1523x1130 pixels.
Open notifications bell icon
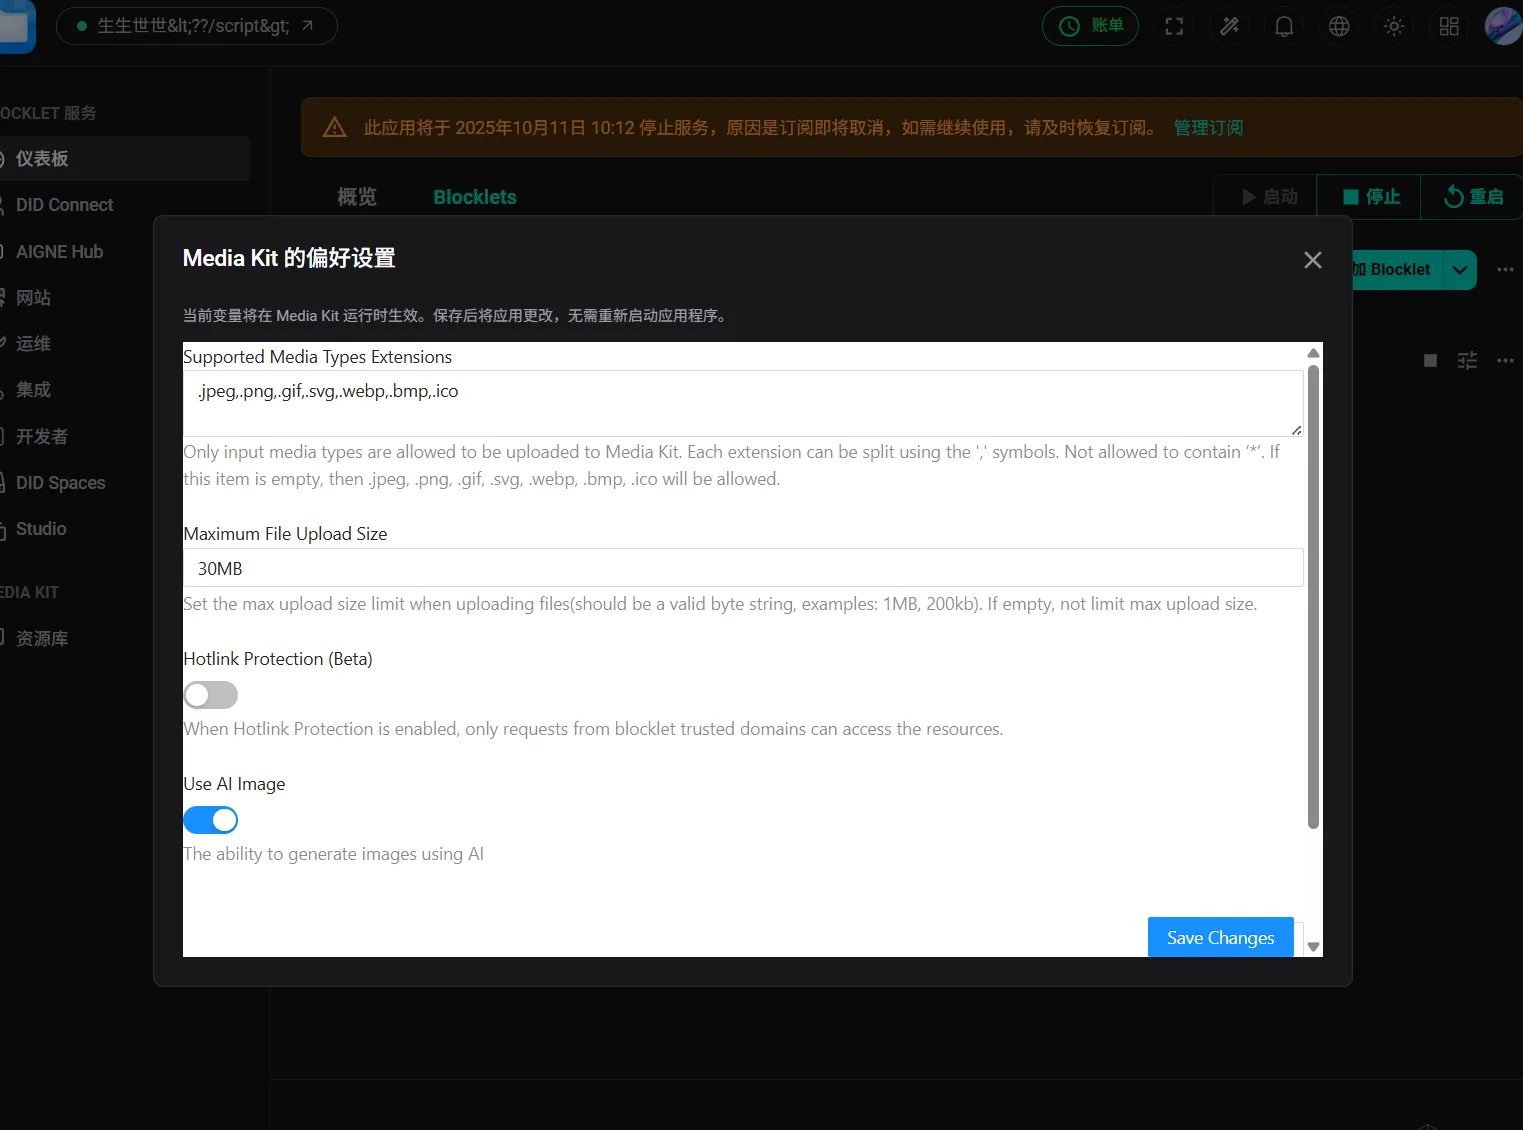[x=1285, y=27]
